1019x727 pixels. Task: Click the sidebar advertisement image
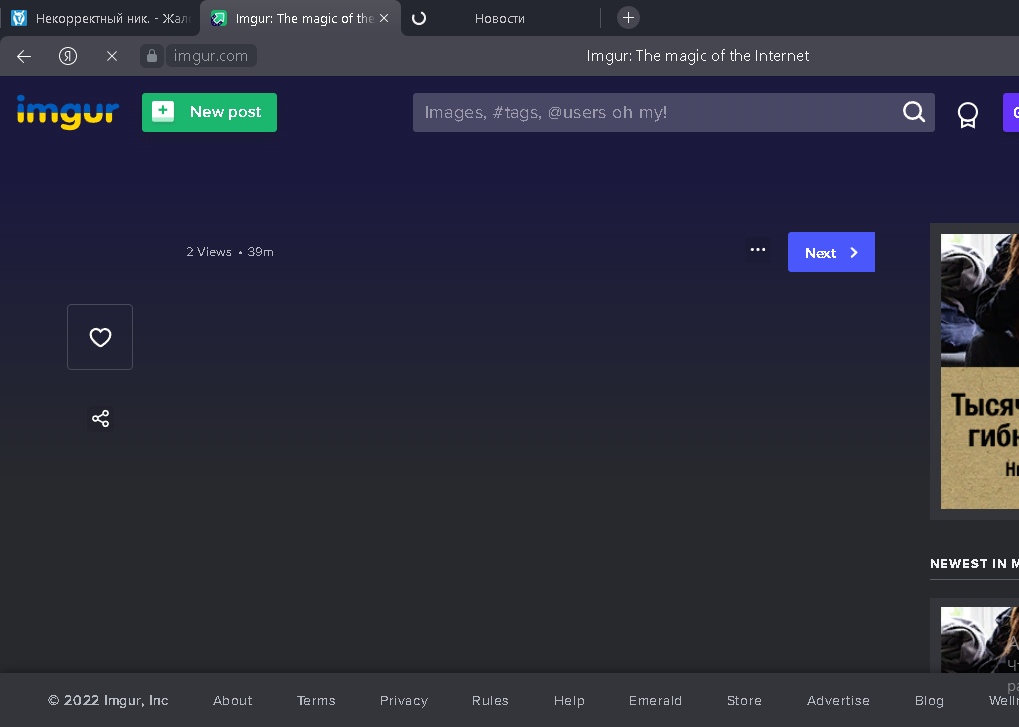point(979,370)
